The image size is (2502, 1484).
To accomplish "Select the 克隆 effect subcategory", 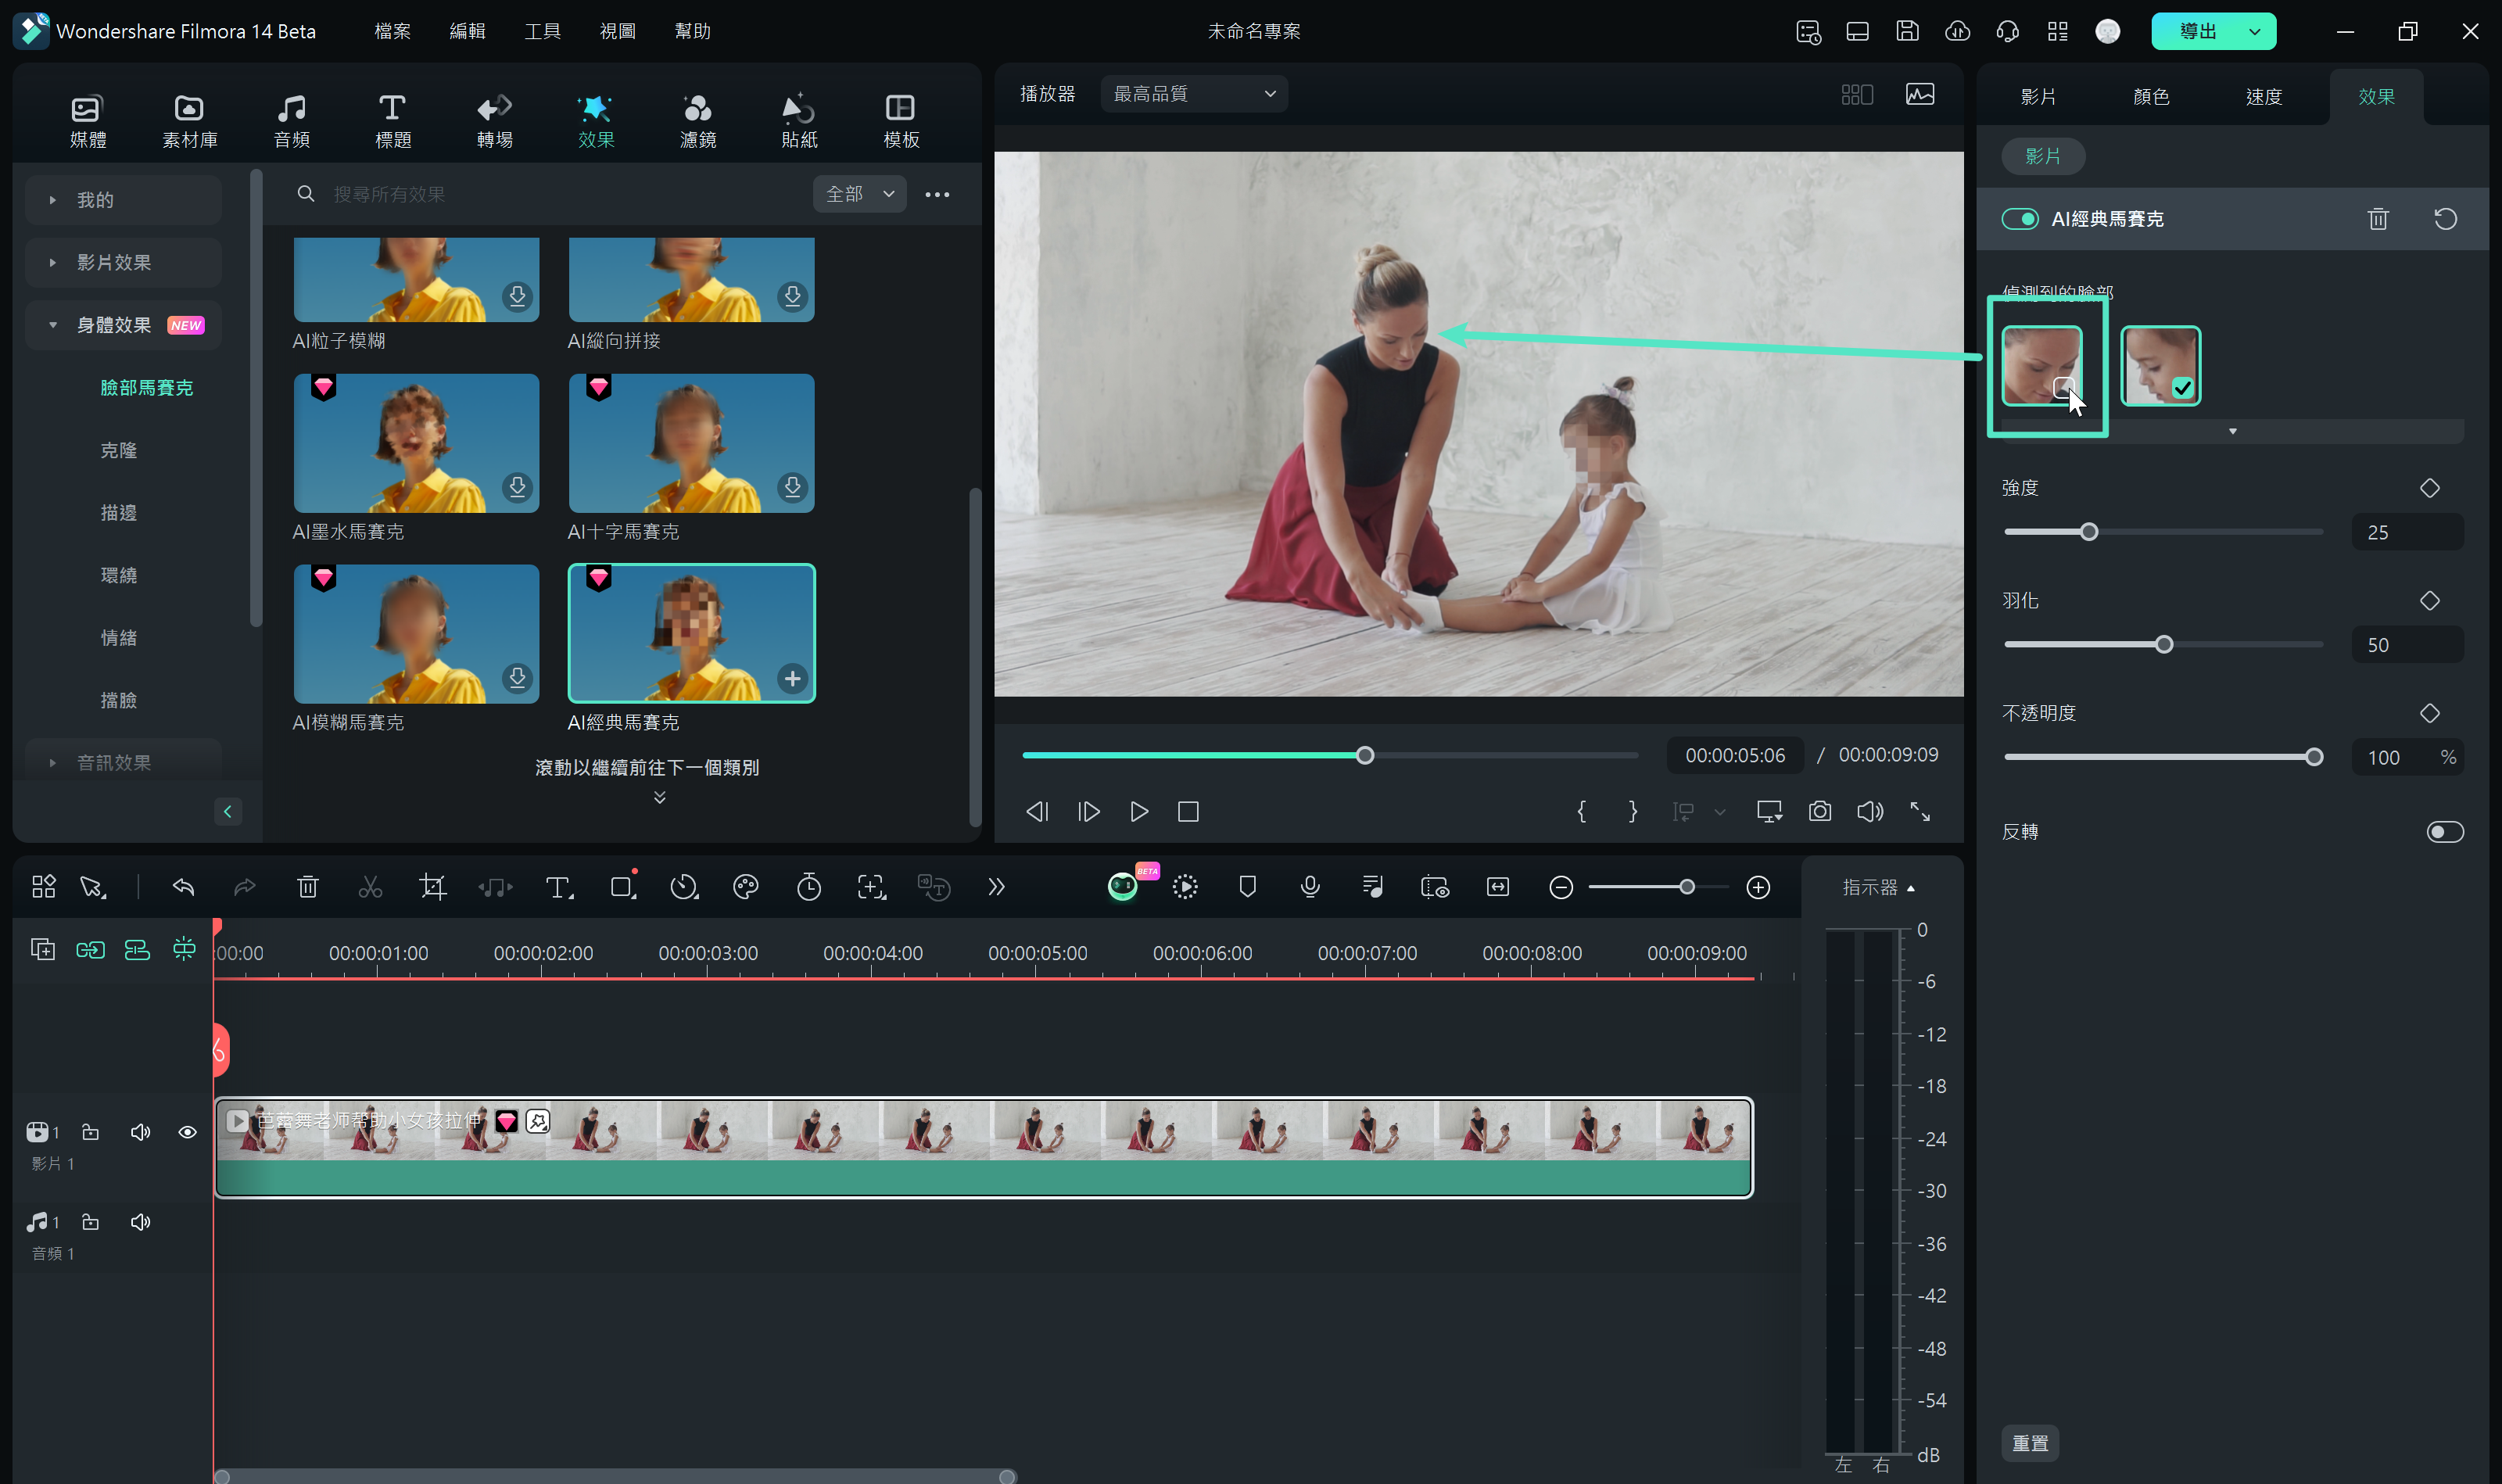I will pos(118,450).
